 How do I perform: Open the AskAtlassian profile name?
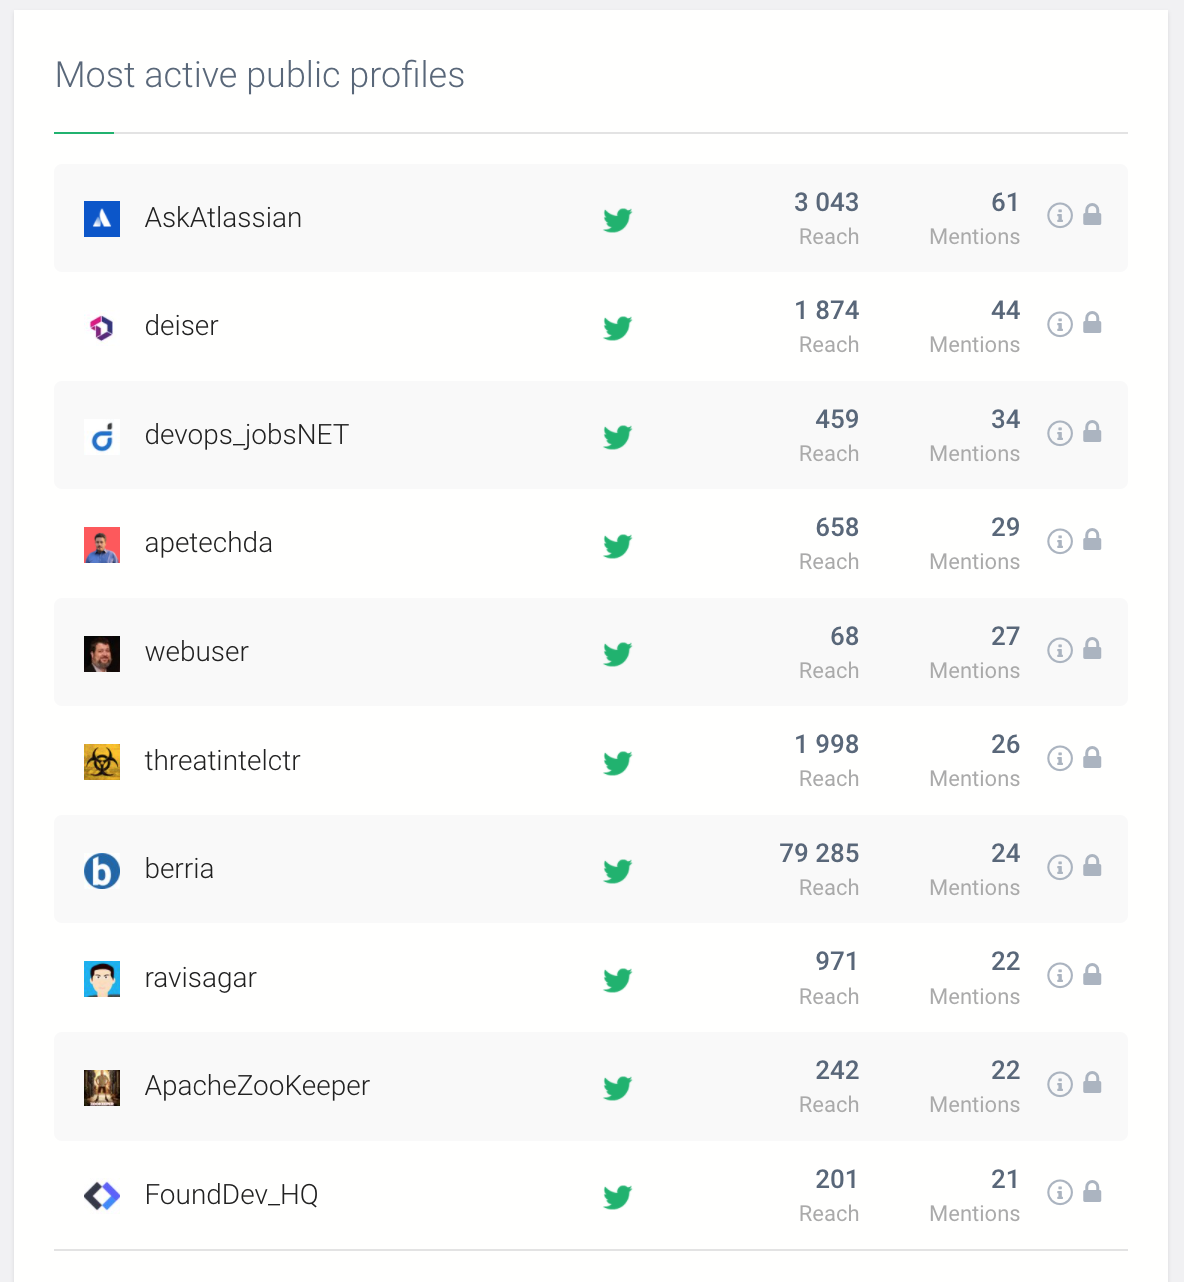click(x=223, y=218)
